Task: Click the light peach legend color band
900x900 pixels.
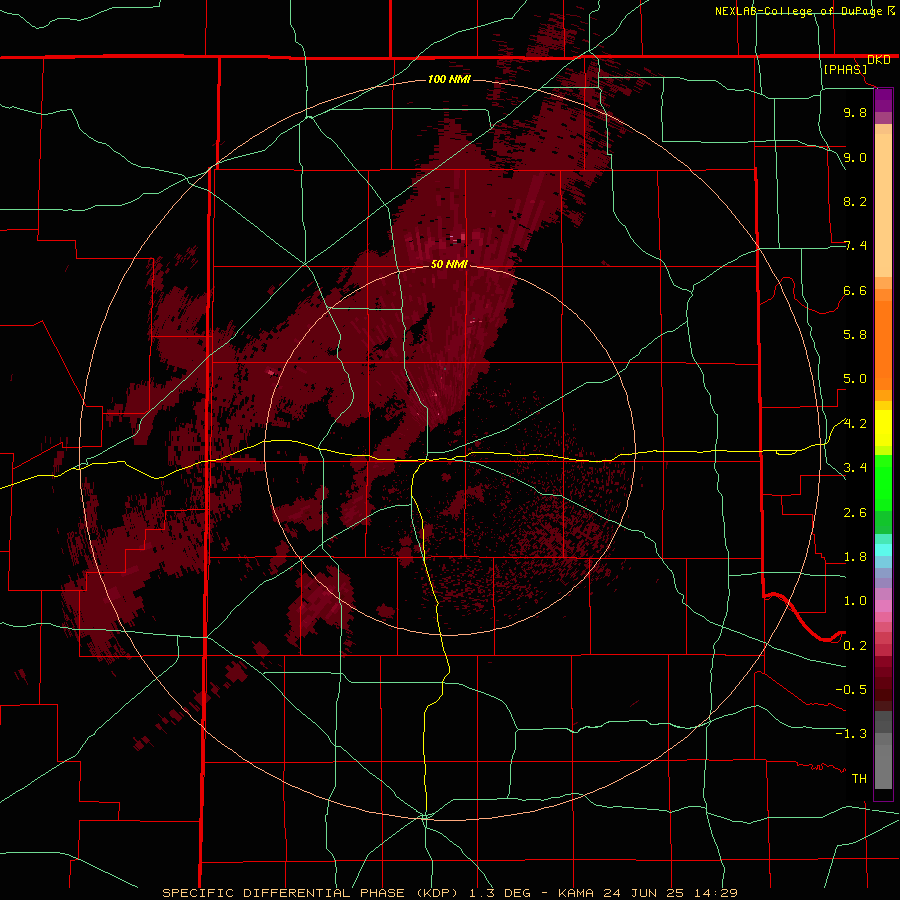Action: [x=883, y=205]
